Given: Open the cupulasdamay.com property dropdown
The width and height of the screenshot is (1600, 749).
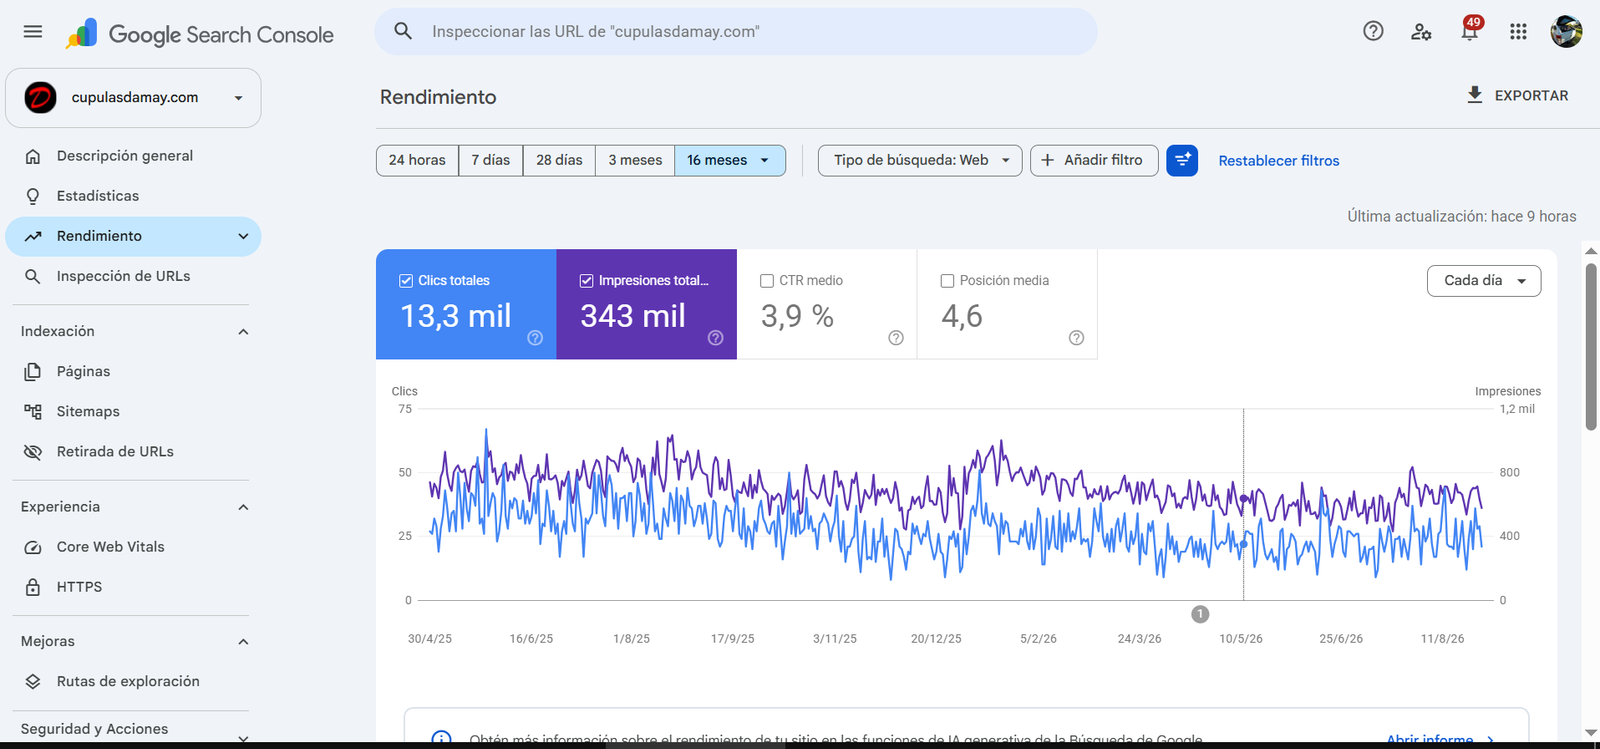Looking at the screenshot, I should [x=133, y=97].
